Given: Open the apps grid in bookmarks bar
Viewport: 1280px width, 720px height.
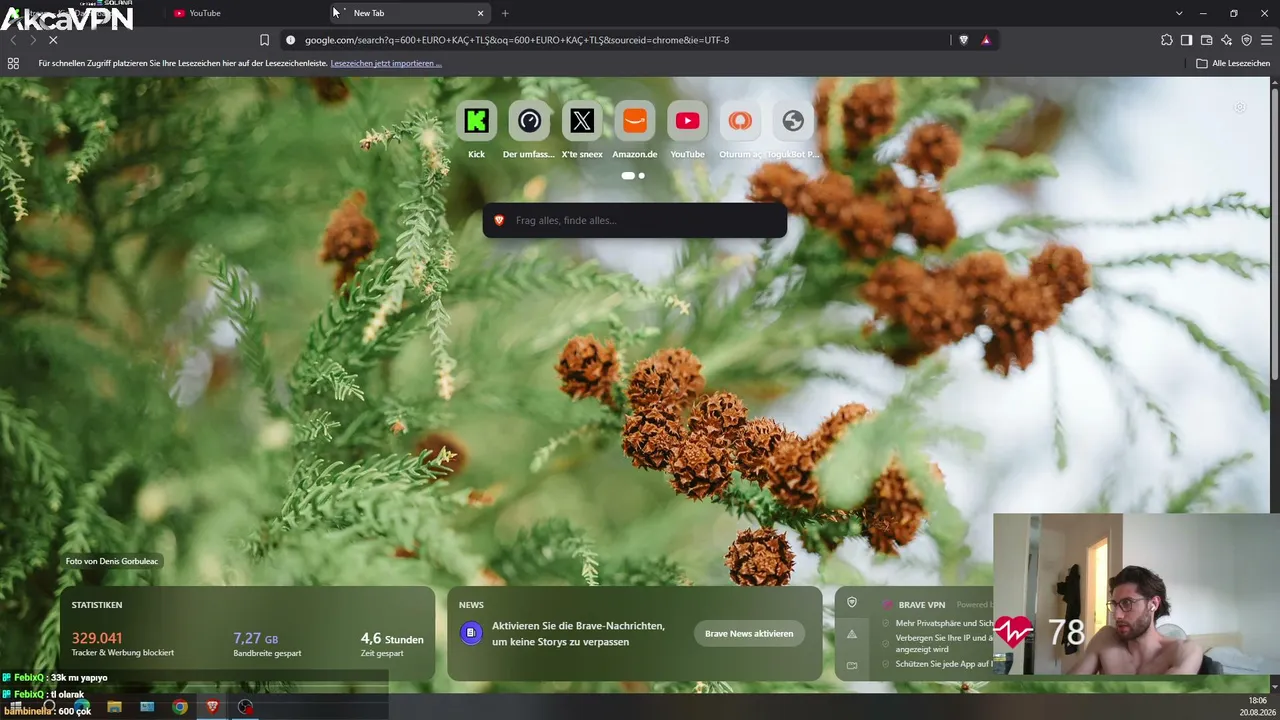Looking at the screenshot, I should click(13, 63).
